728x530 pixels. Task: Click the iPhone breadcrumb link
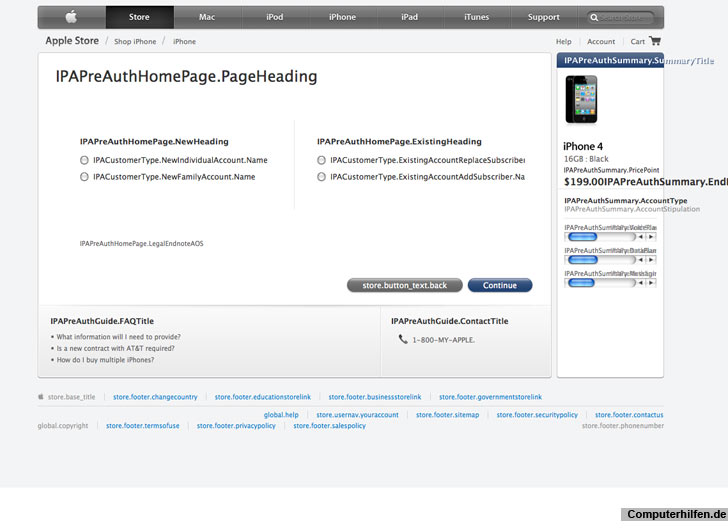point(184,42)
